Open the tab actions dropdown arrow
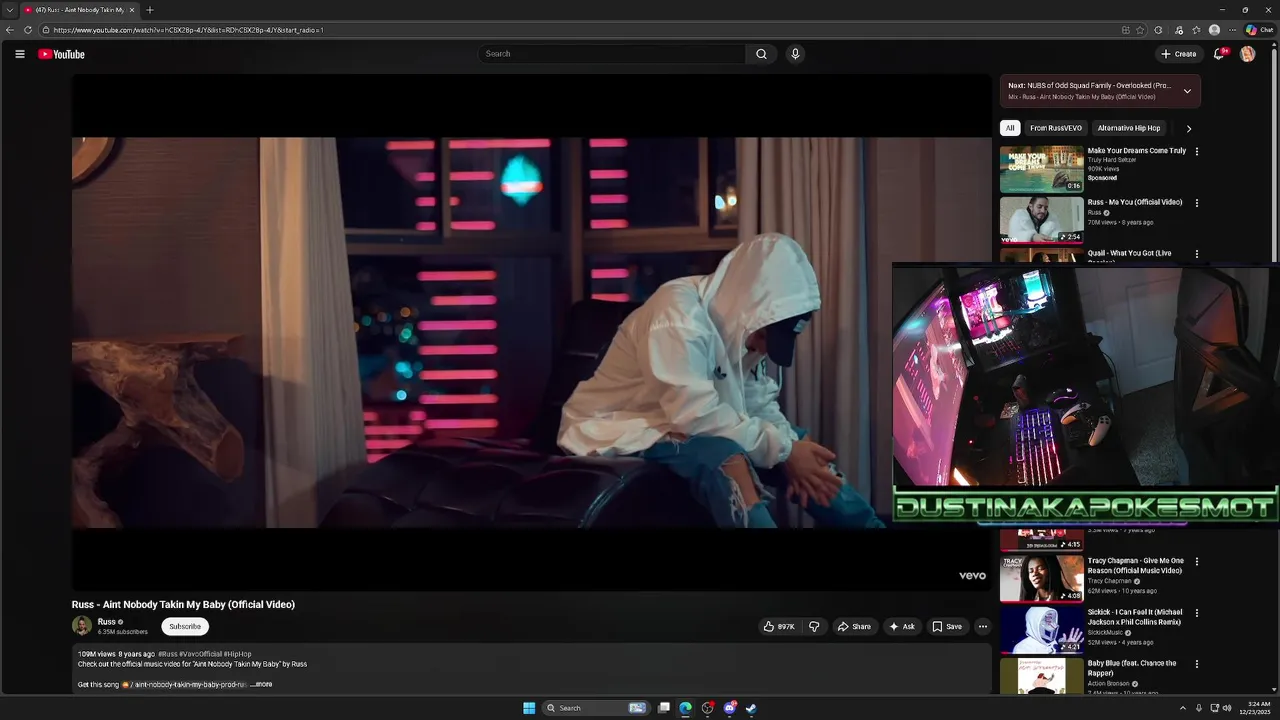The height and width of the screenshot is (720, 1280). click(x=9, y=10)
